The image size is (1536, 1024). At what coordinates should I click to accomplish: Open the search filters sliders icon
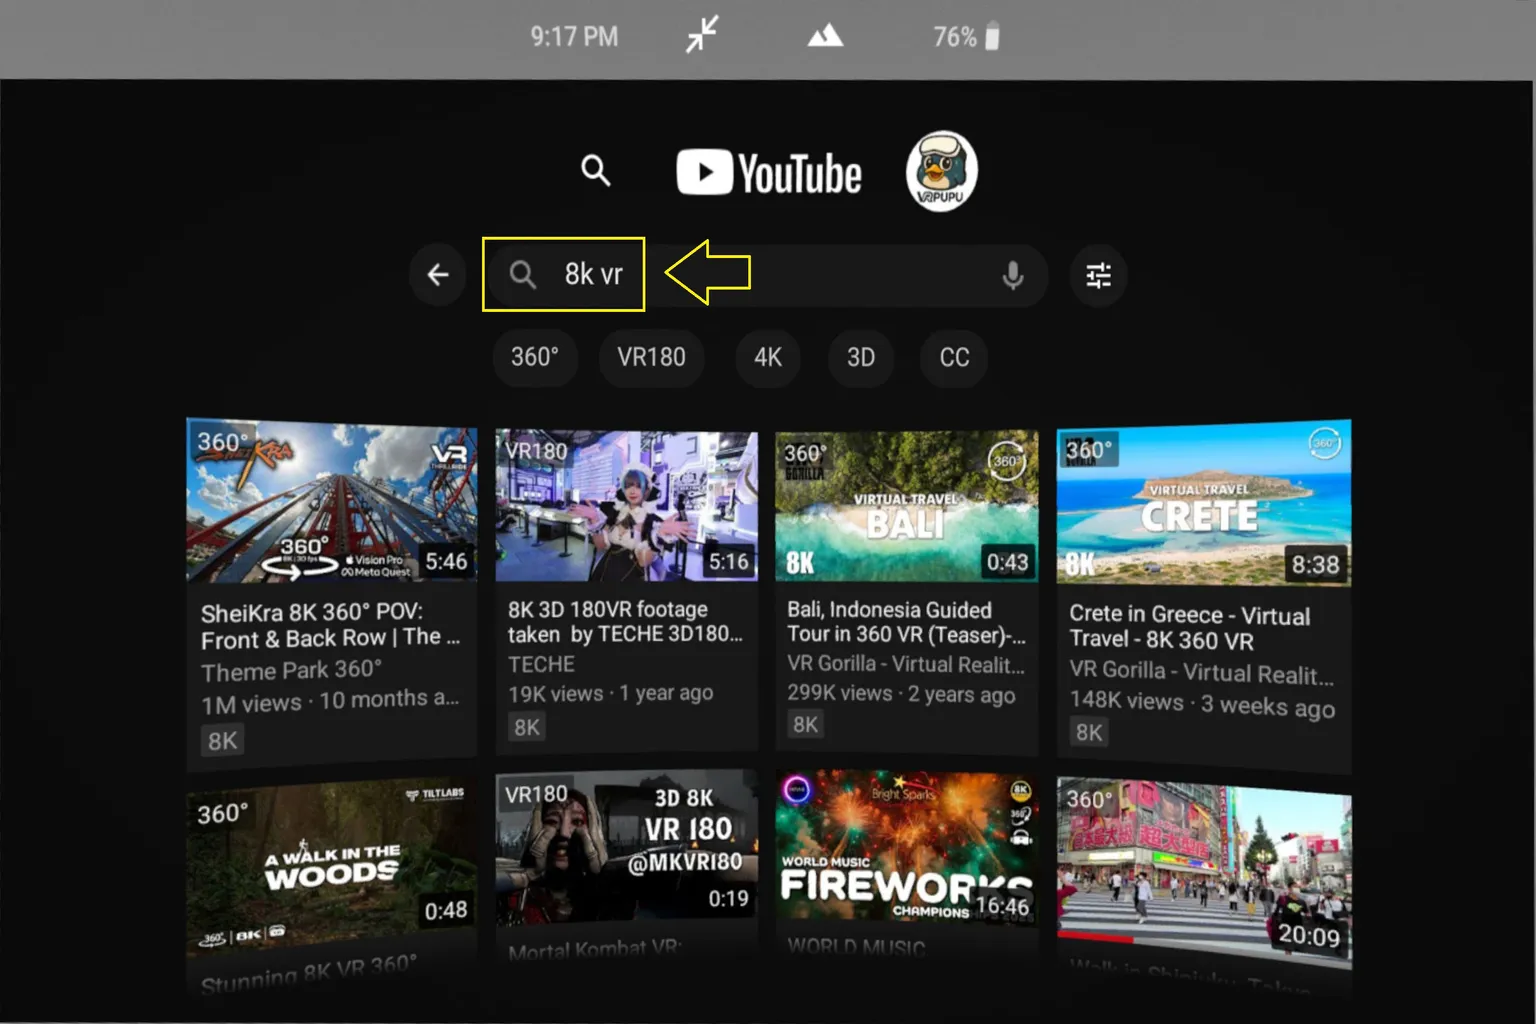pos(1098,275)
